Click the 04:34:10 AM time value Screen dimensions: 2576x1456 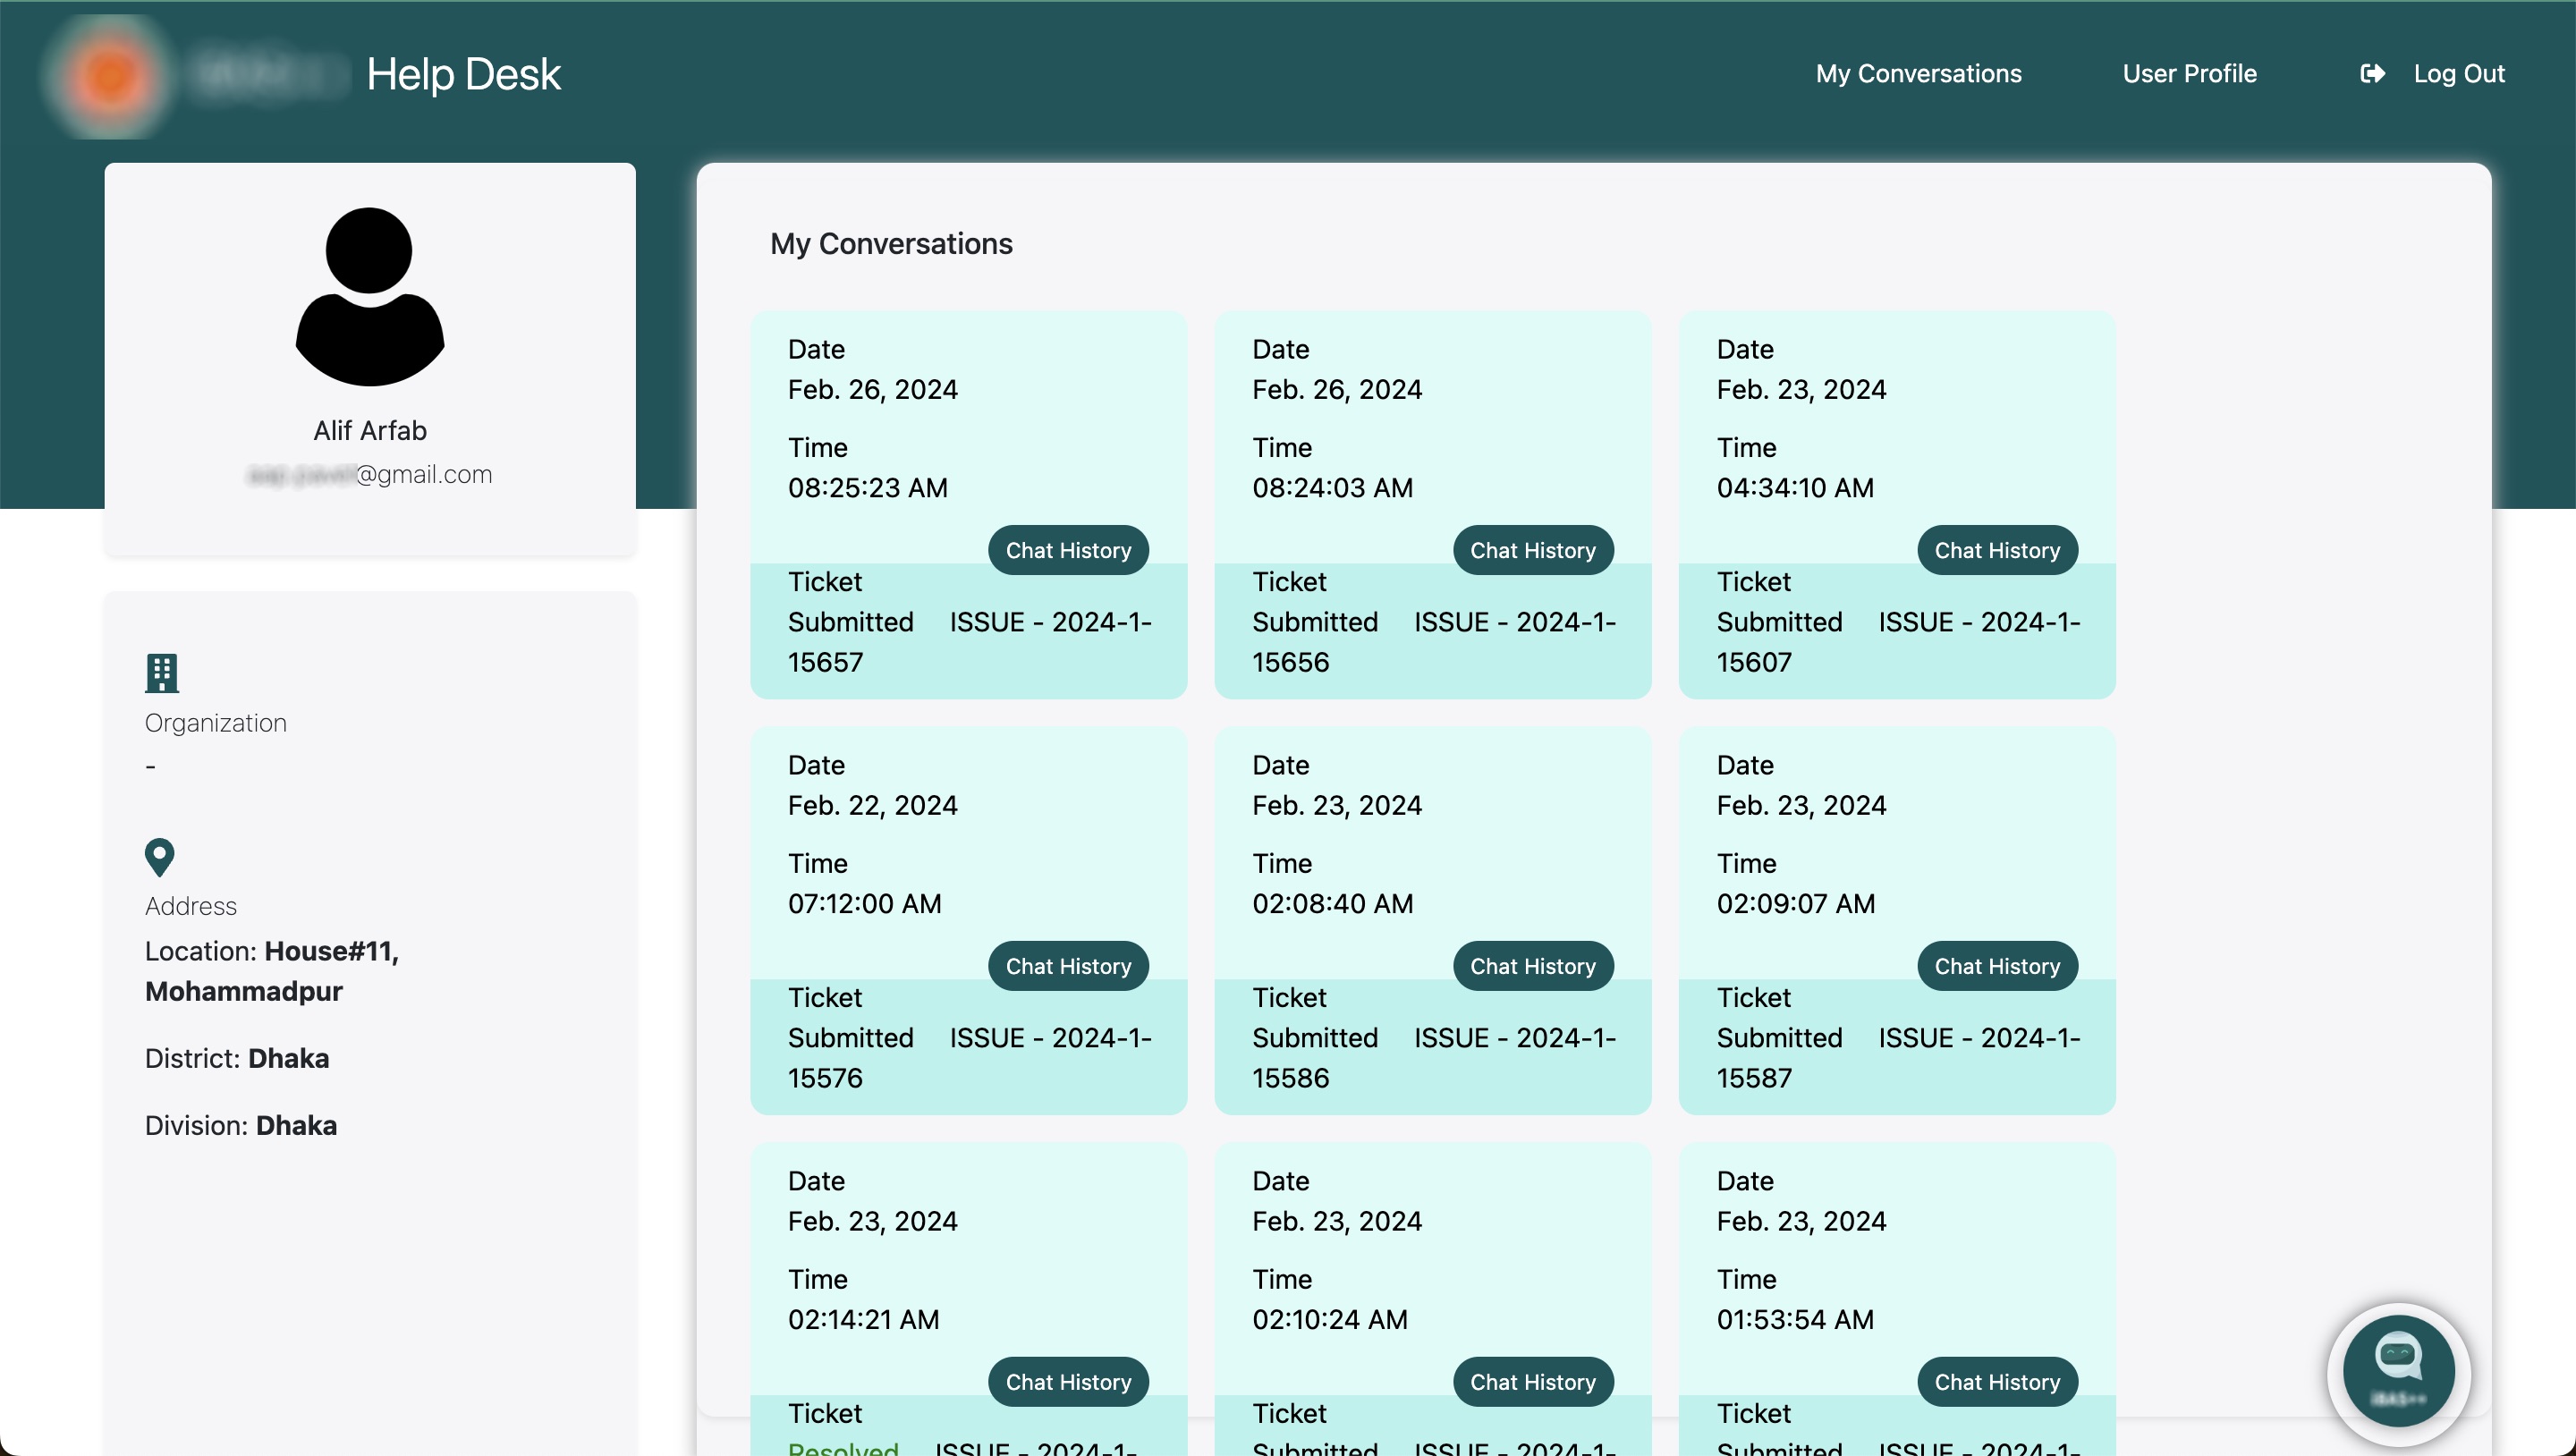1795,488
